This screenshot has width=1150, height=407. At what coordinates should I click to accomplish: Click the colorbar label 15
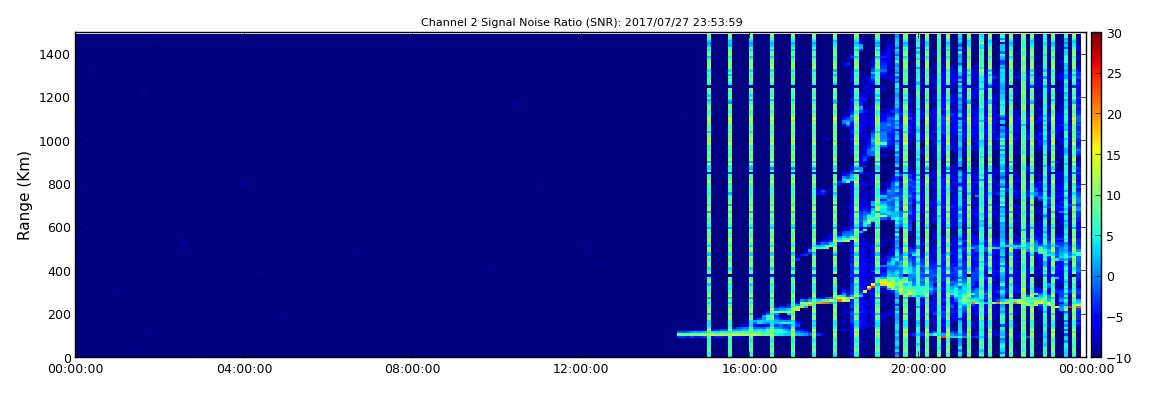(x=1114, y=155)
